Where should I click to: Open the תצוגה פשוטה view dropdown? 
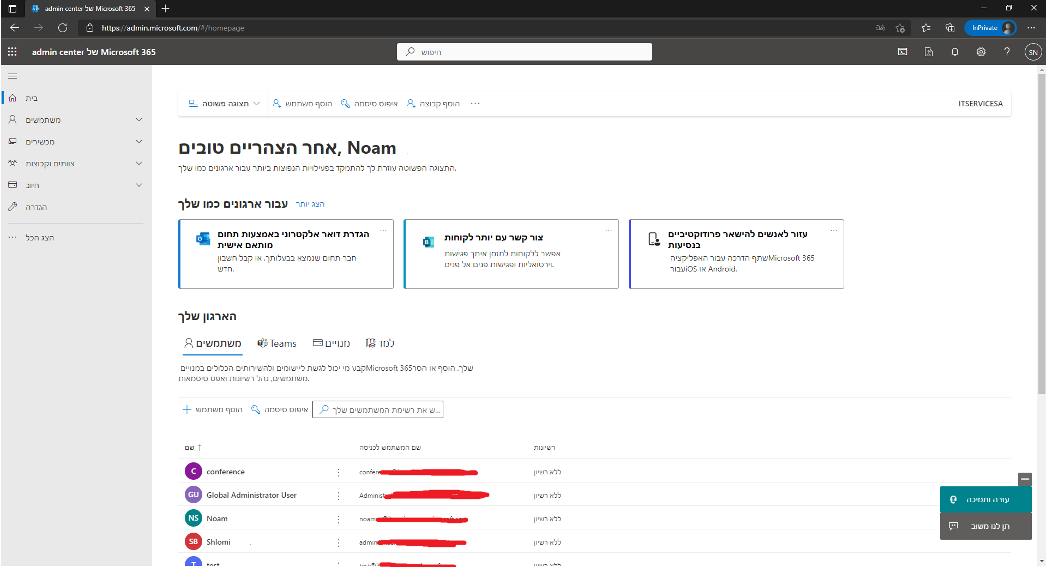pyautogui.click(x=223, y=103)
